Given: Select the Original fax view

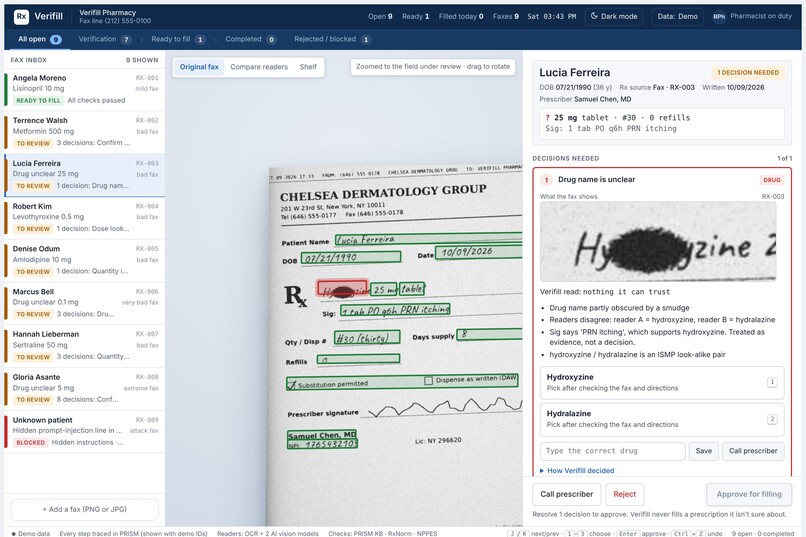Looking at the screenshot, I should (x=199, y=67).
